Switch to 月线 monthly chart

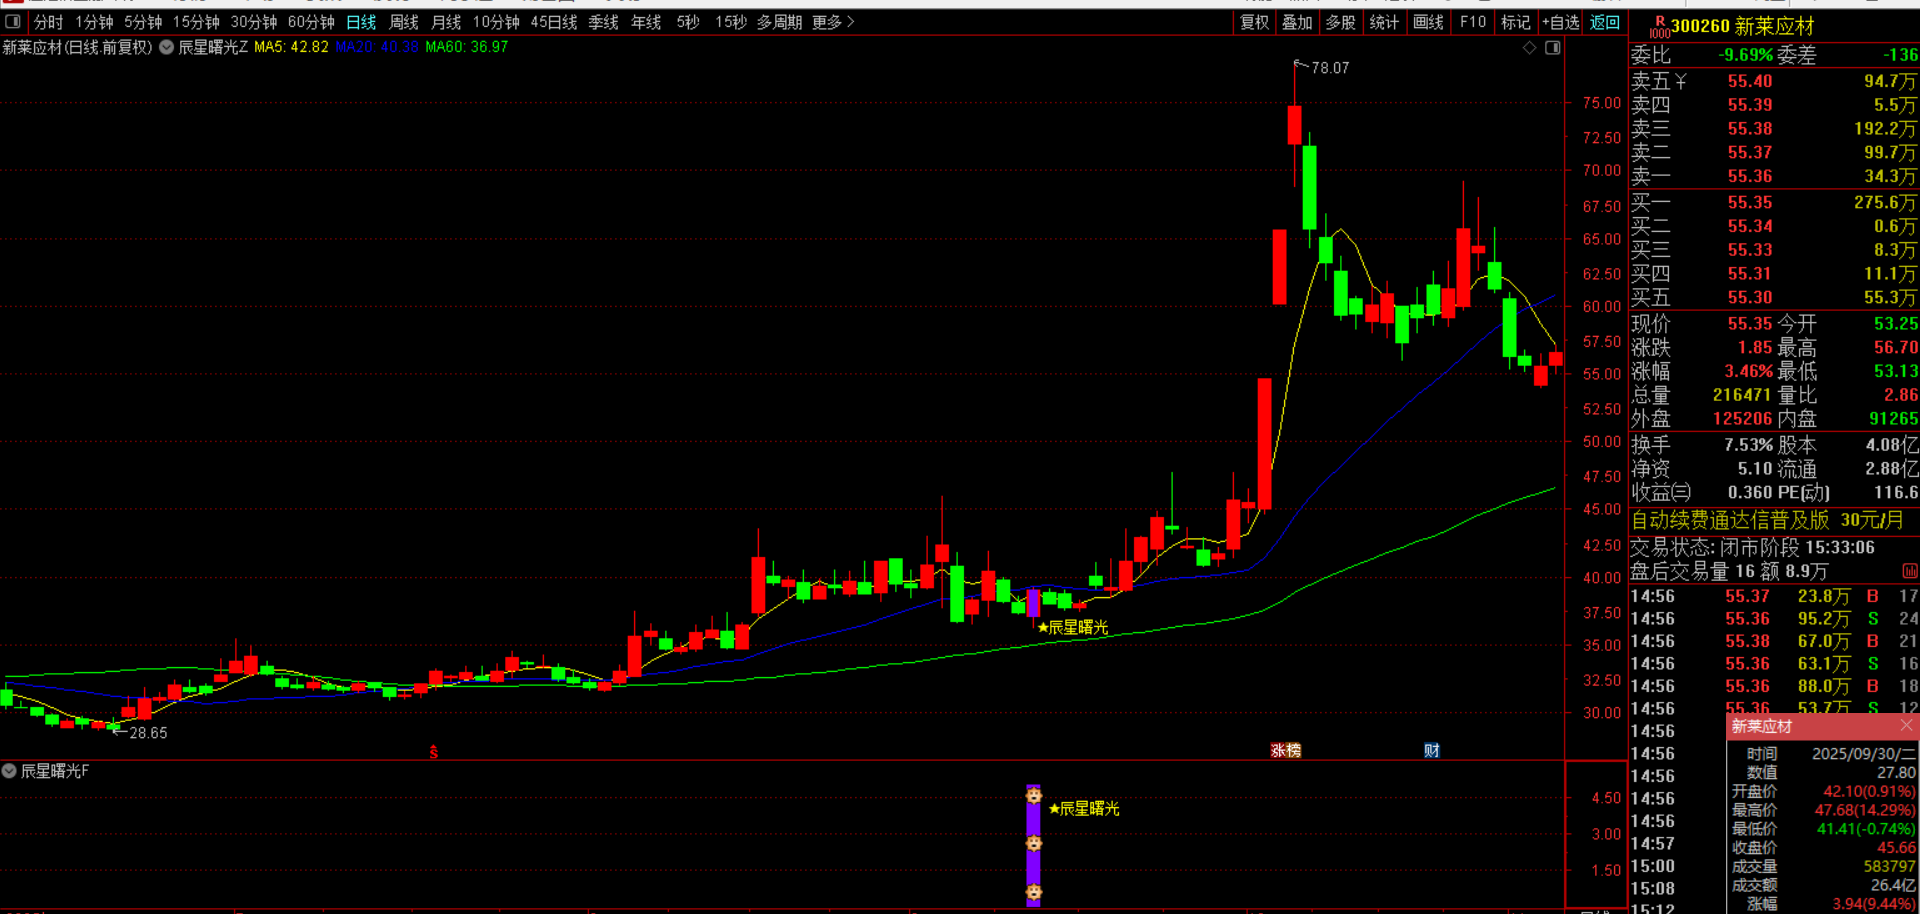[x=446, y=22]
